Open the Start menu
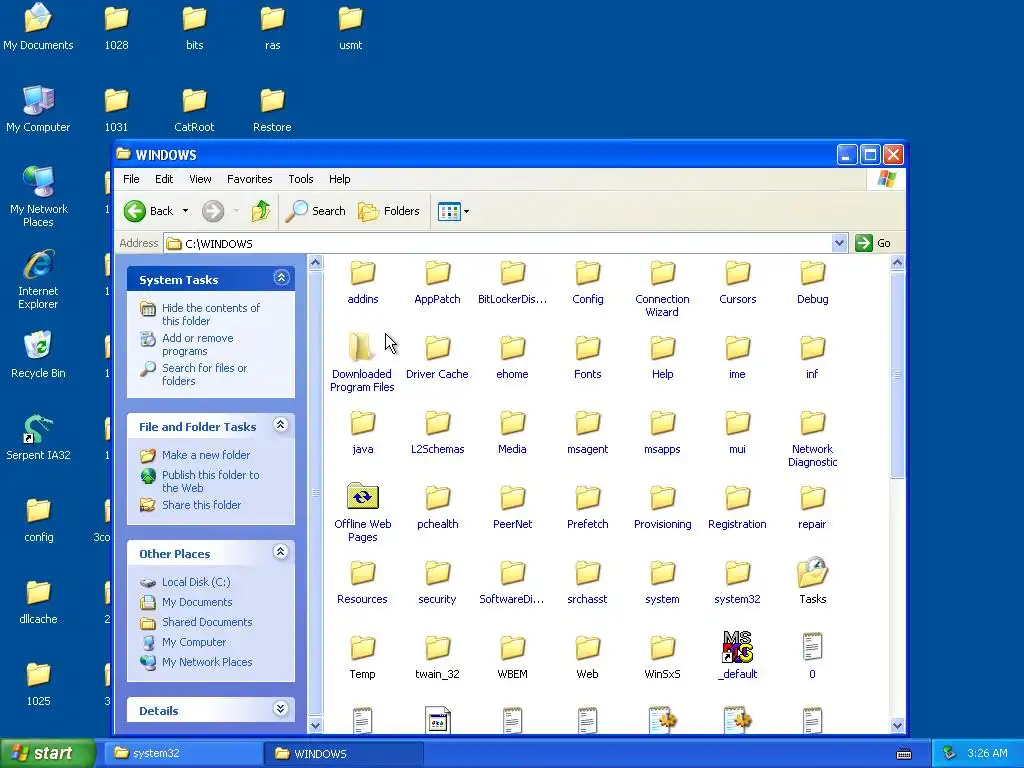This screenshot has width=1024, height=768. (x=48, y=754)
